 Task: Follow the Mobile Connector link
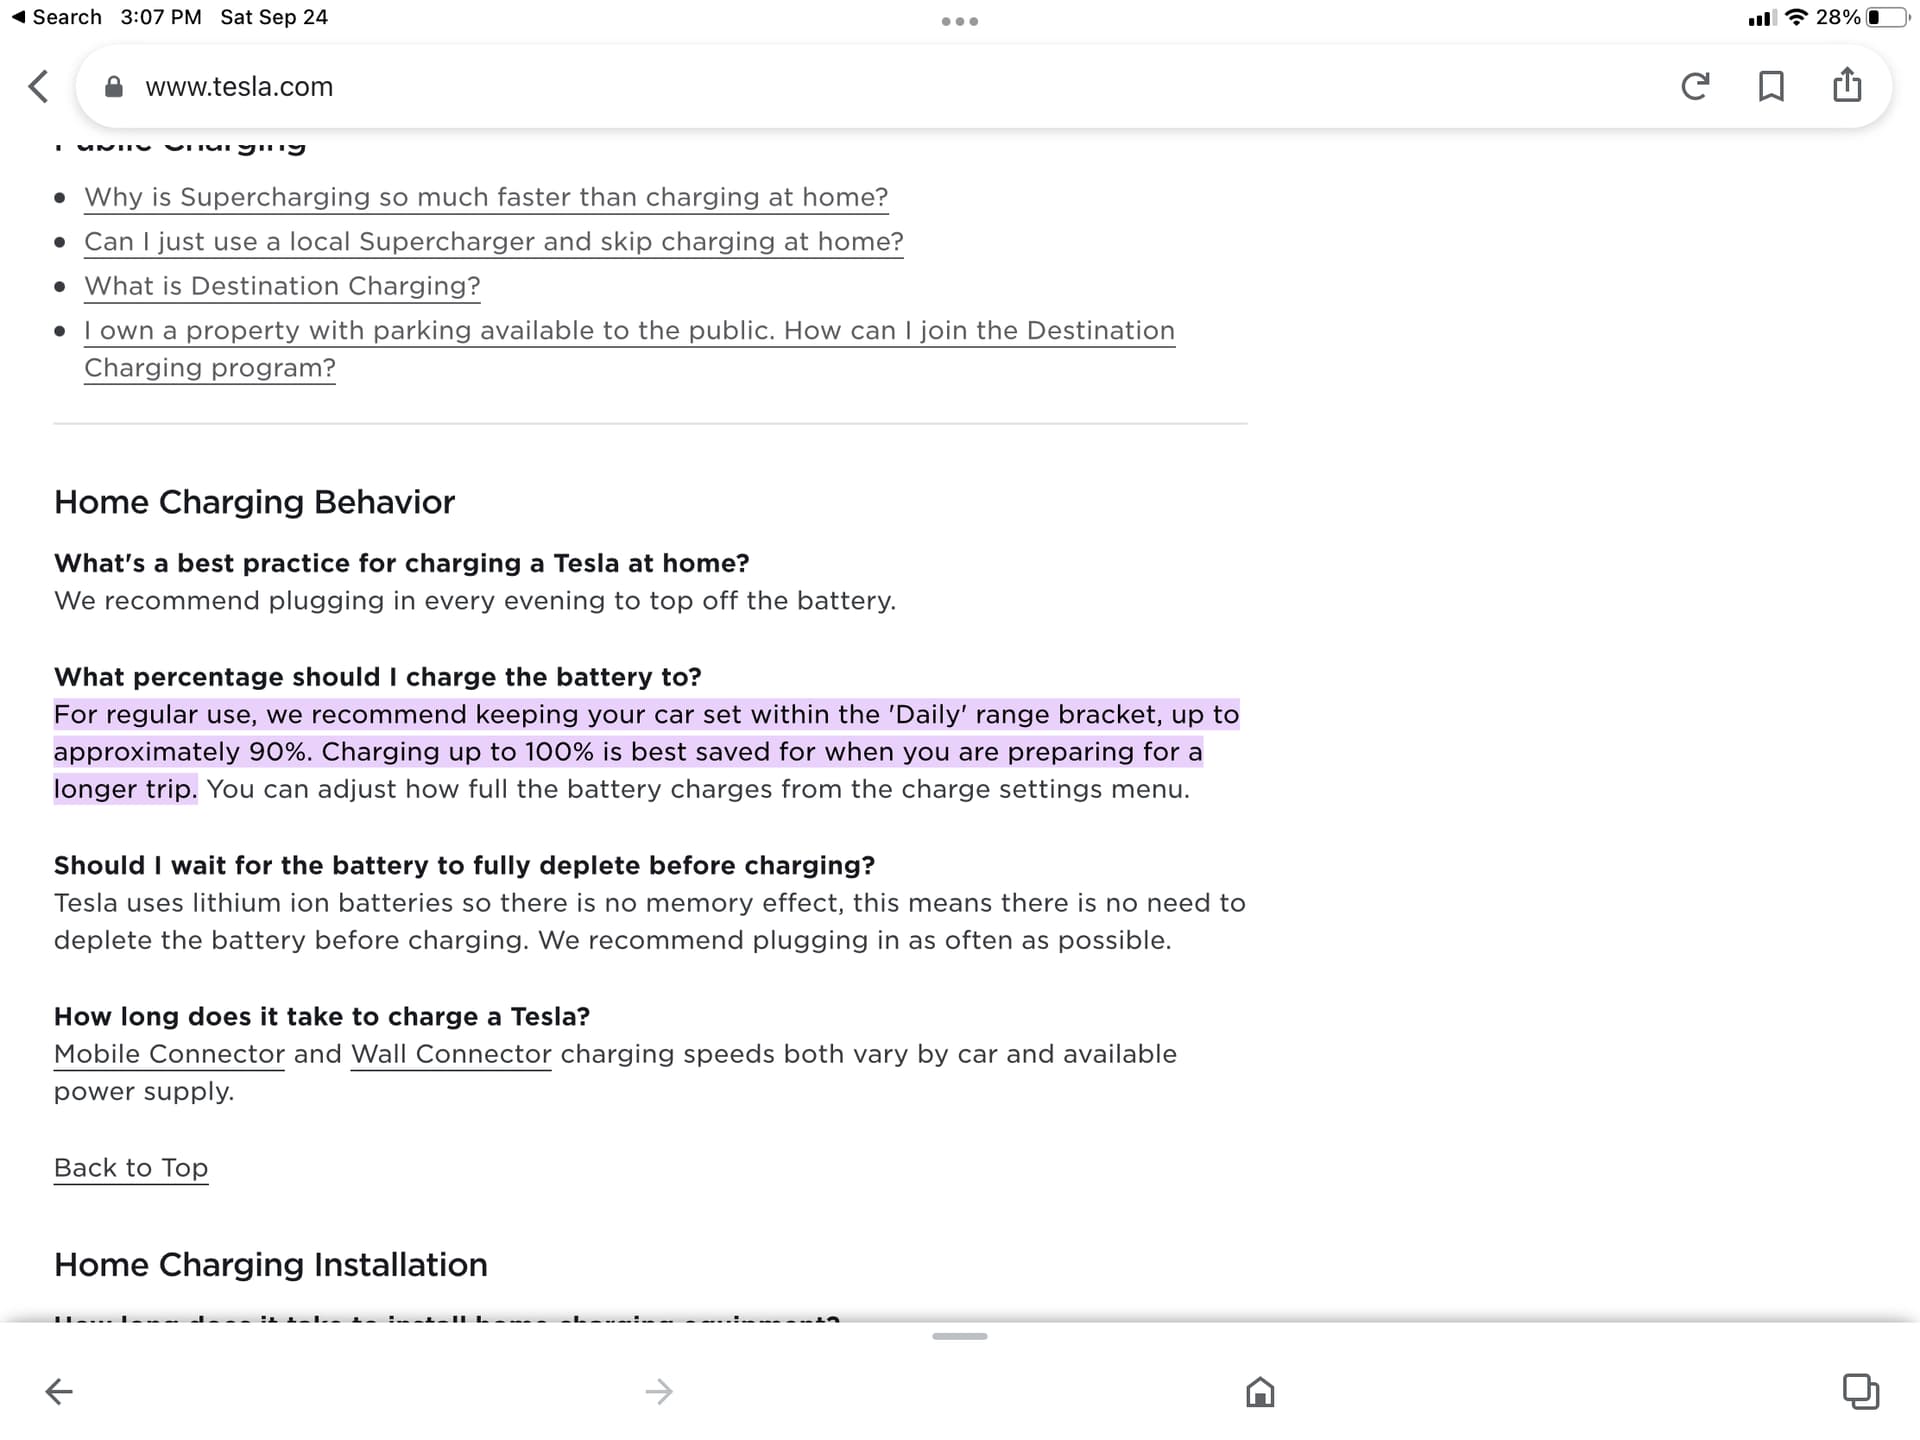pos(169,1054)
